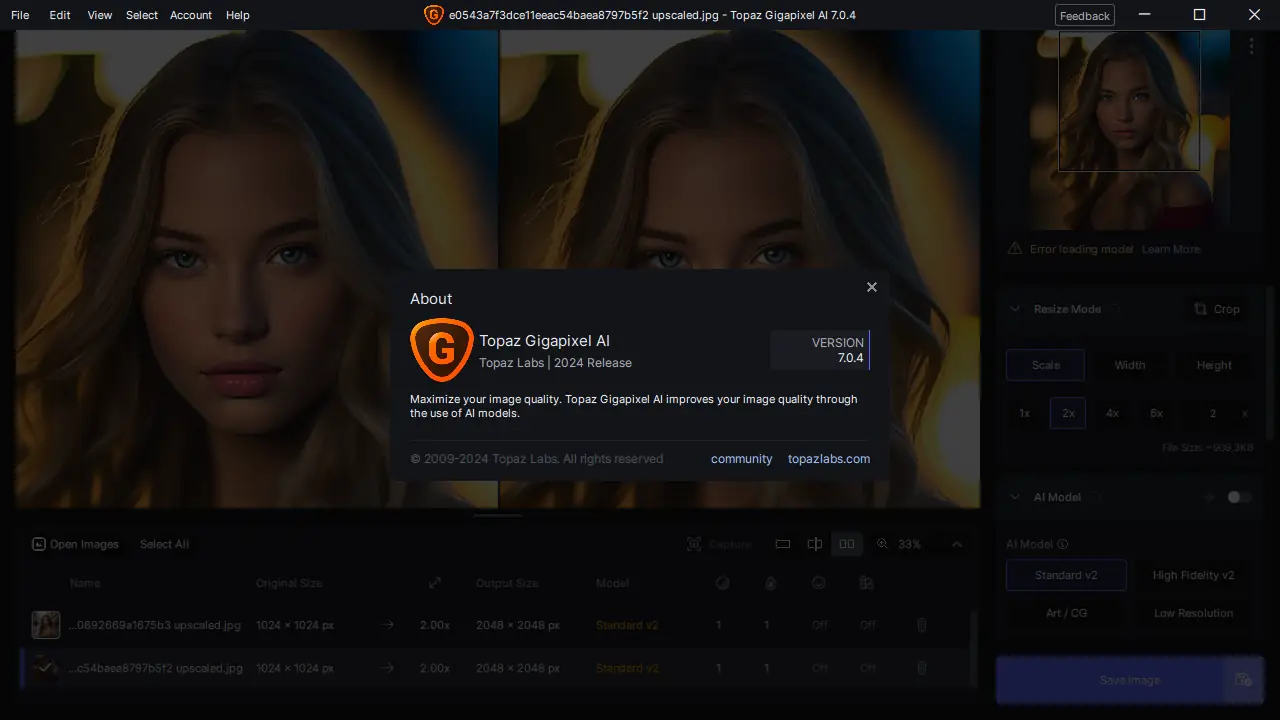Open the File menu
Screen dimensions: 1280x720
[x=20, y=15]
